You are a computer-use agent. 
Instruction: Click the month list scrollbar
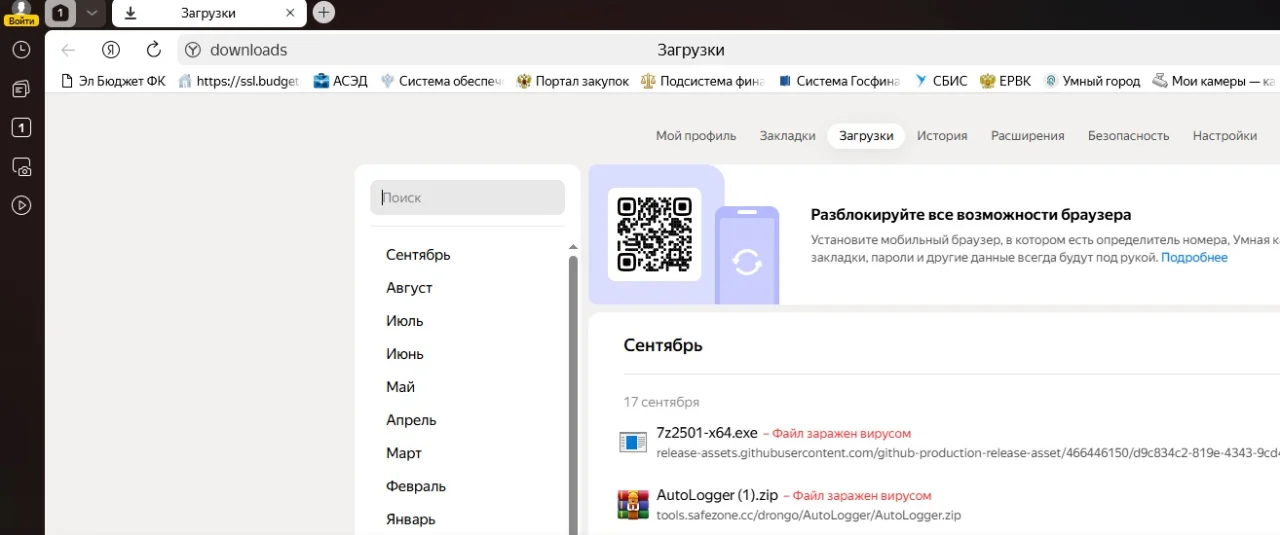pyautogui.click(x=573, y=390)
